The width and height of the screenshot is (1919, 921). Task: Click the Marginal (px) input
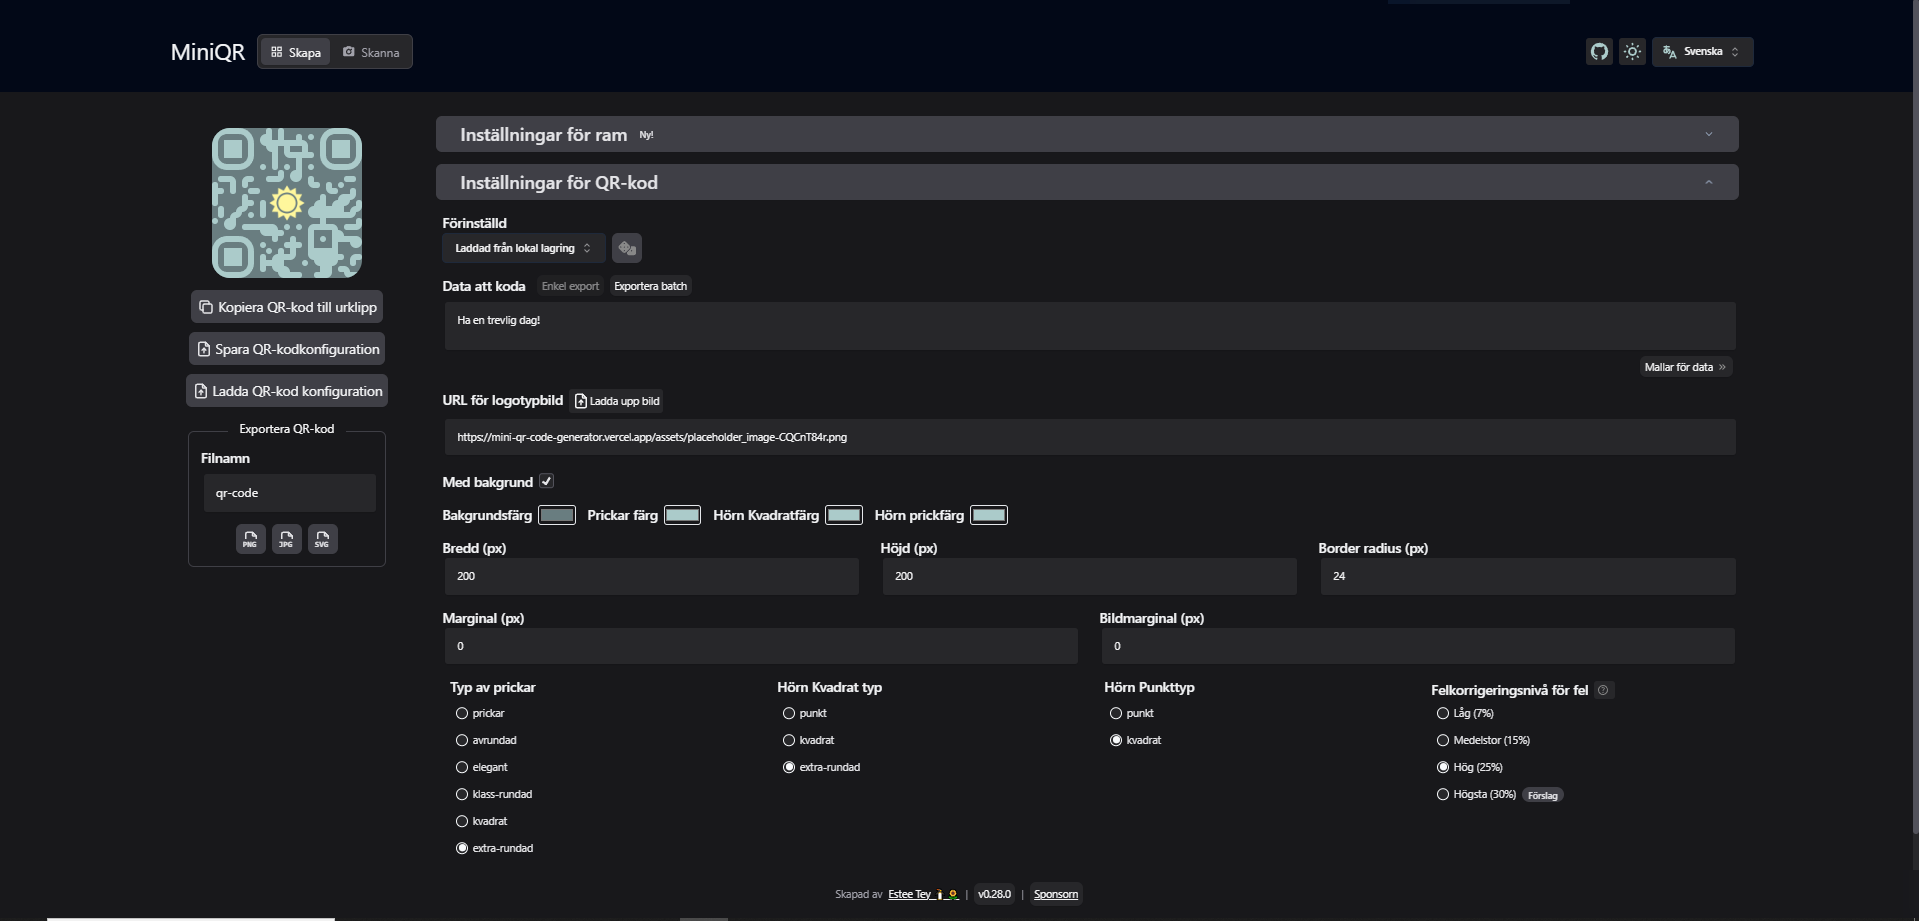pos(761,646)
